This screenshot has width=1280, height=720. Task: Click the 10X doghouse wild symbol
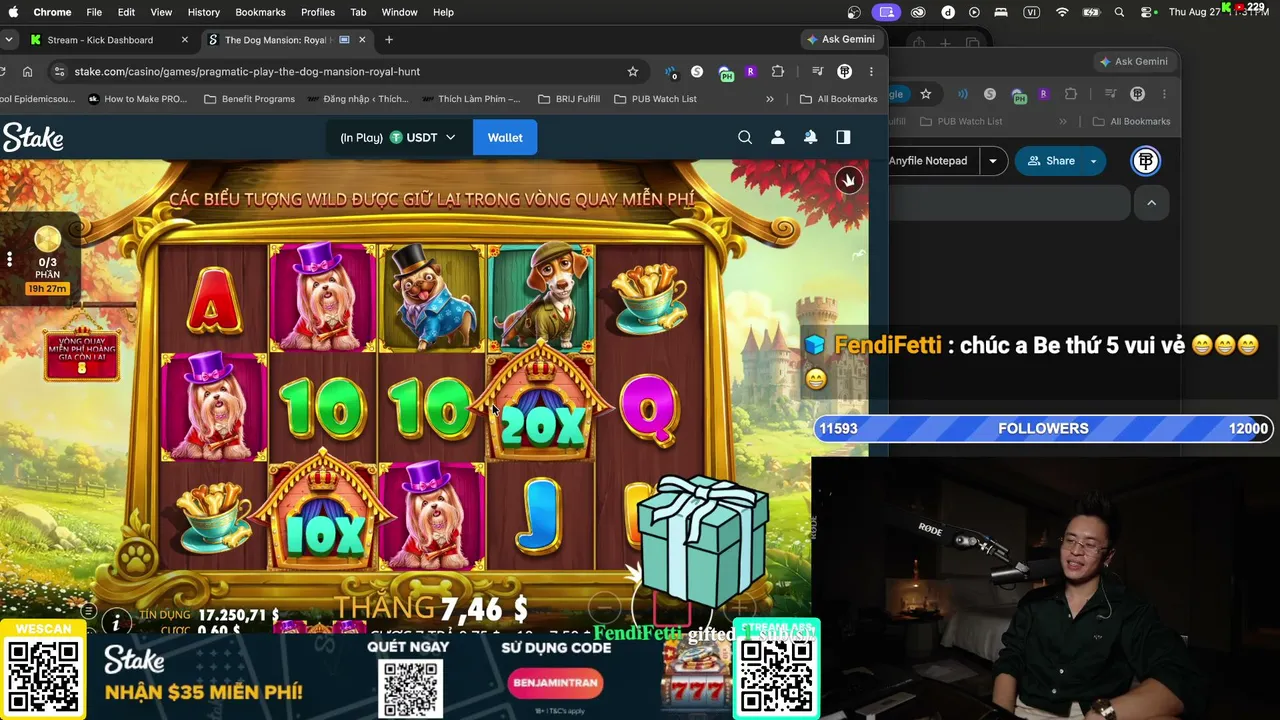pyautogui.click(x=324, y=515)
